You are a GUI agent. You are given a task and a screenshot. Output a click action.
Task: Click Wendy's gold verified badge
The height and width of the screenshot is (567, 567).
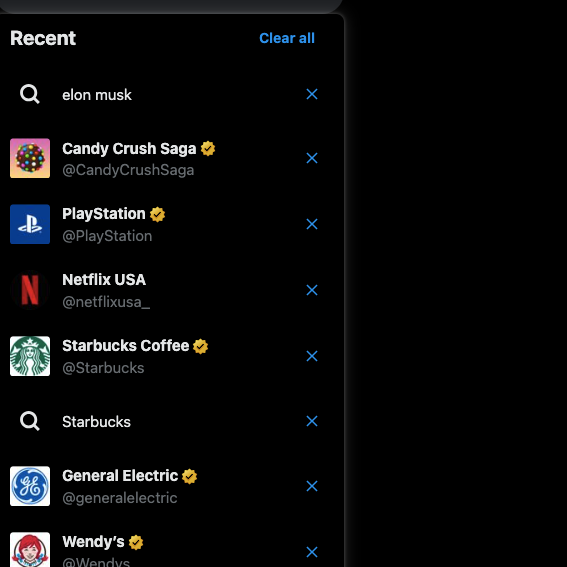click(136, 542)
